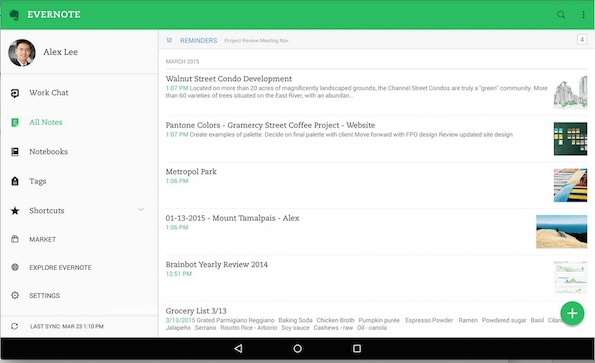Click the Tags icon
The width and height of the screenshot is (595, 363).
click(15, 181)
